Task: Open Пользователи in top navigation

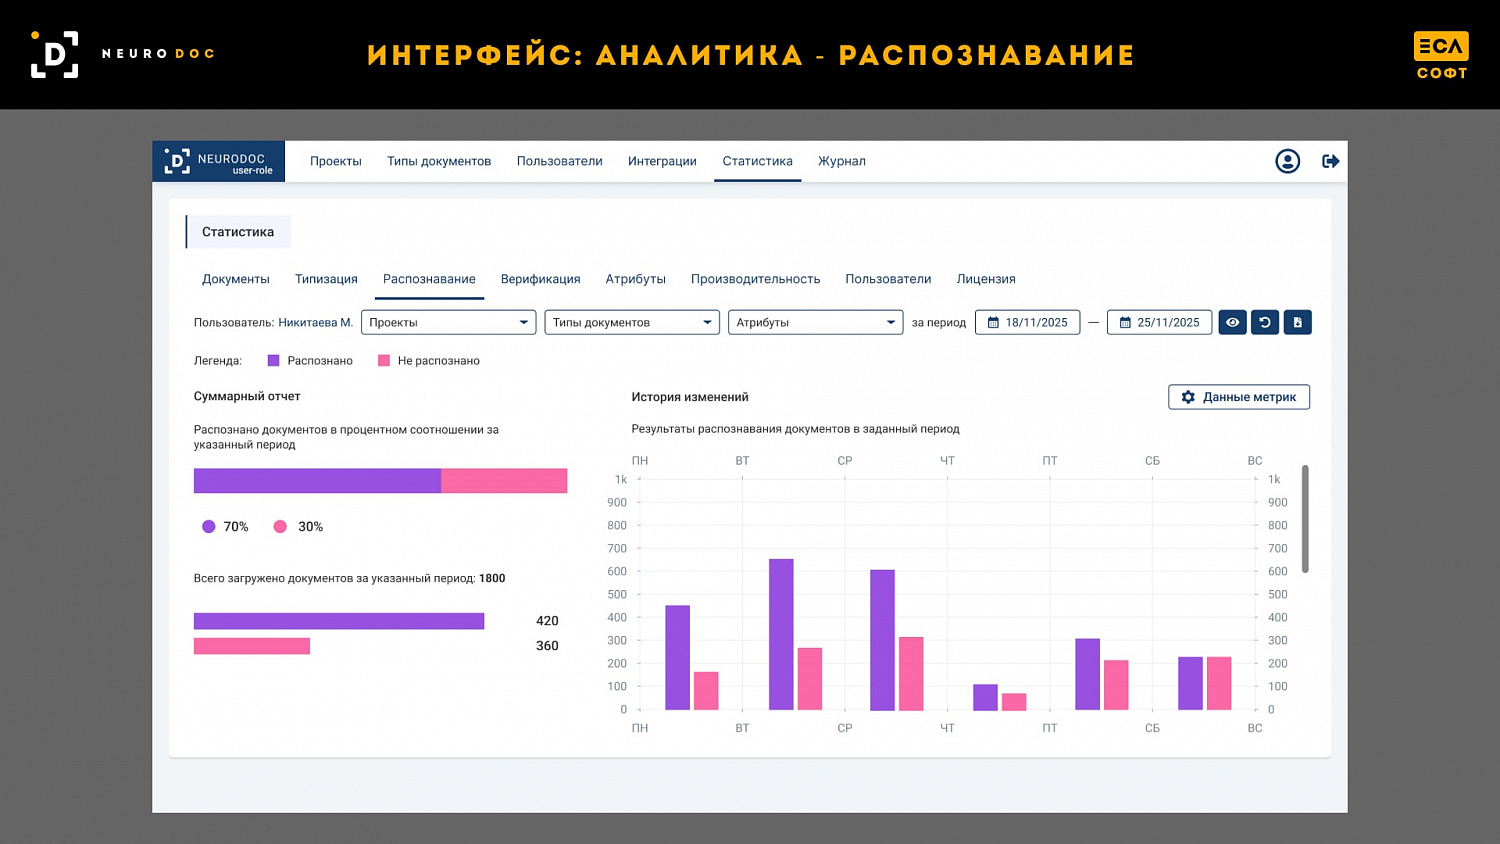Action: click(x=560, y=161)
